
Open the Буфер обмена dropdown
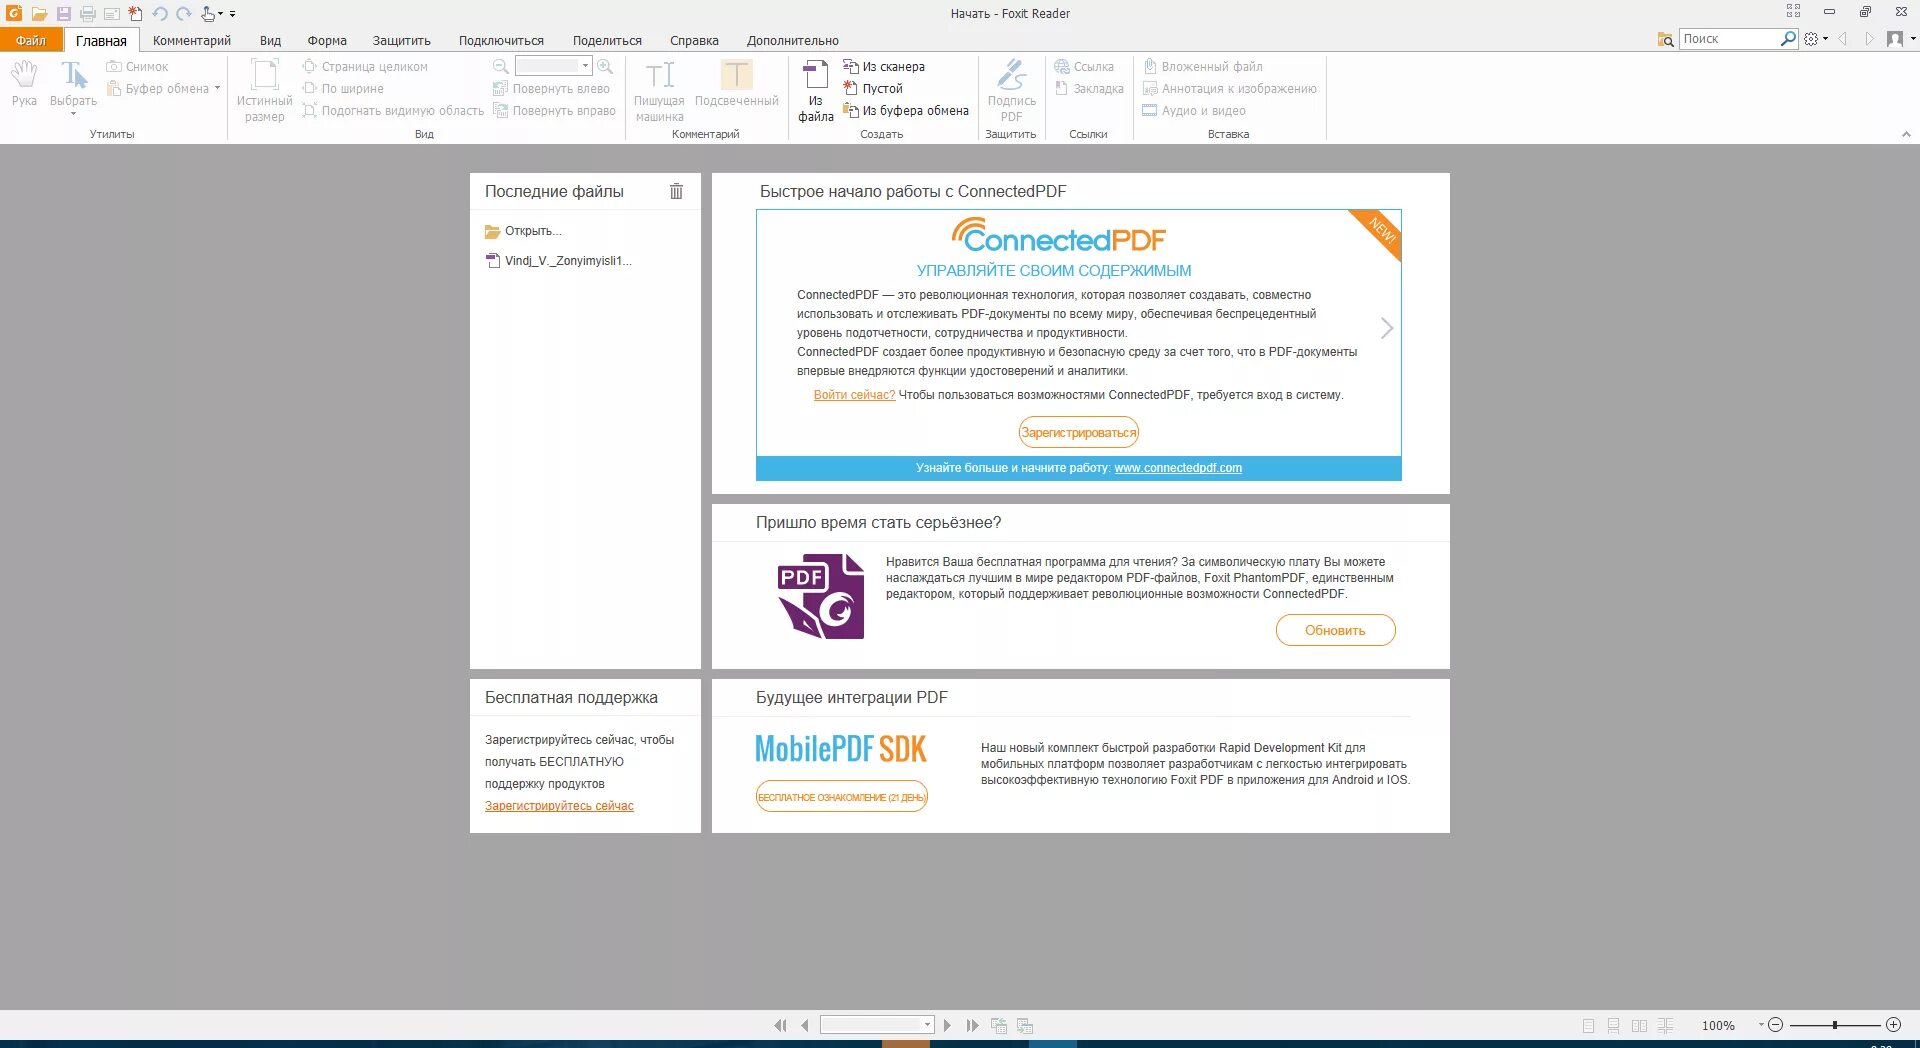pos(164,89)
